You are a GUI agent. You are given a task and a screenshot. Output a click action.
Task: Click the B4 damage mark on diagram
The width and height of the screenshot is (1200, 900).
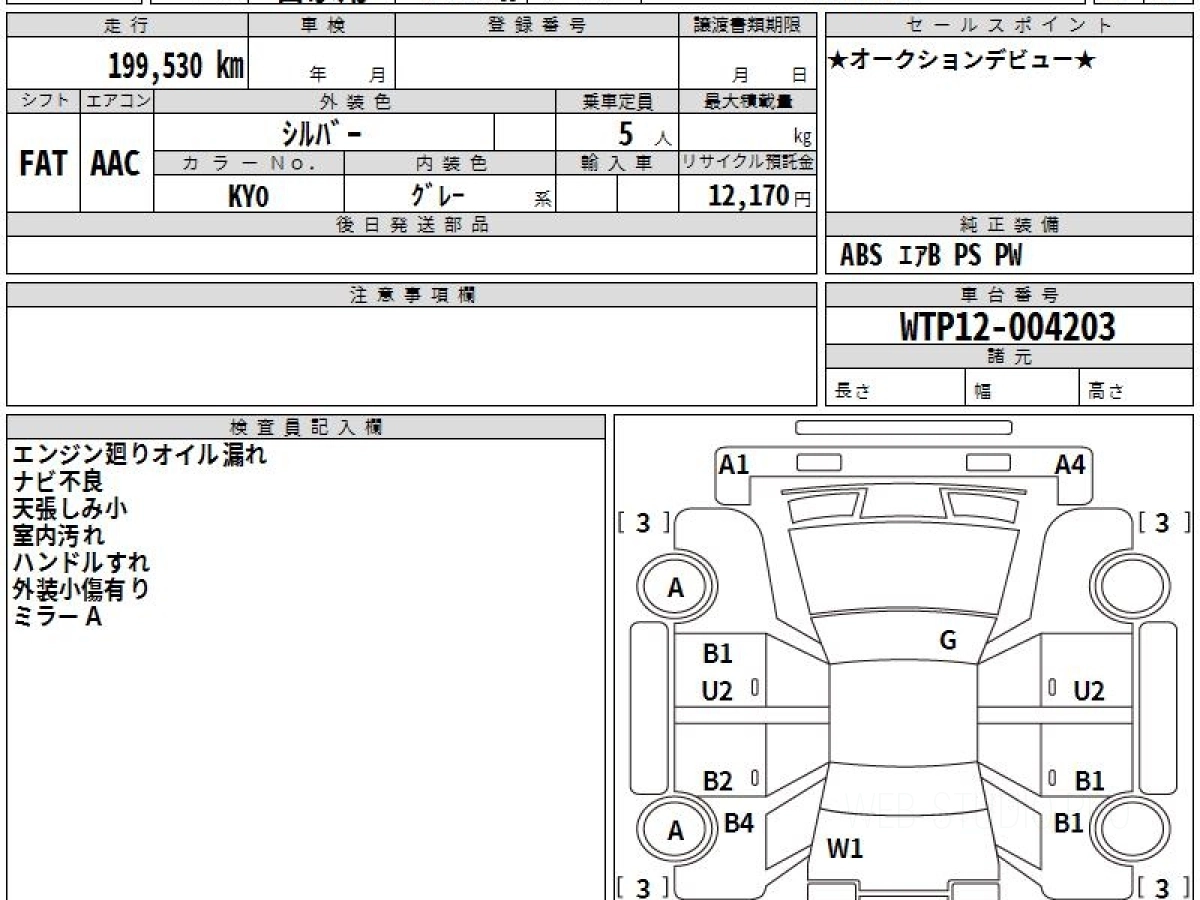(x=739, y=824)
